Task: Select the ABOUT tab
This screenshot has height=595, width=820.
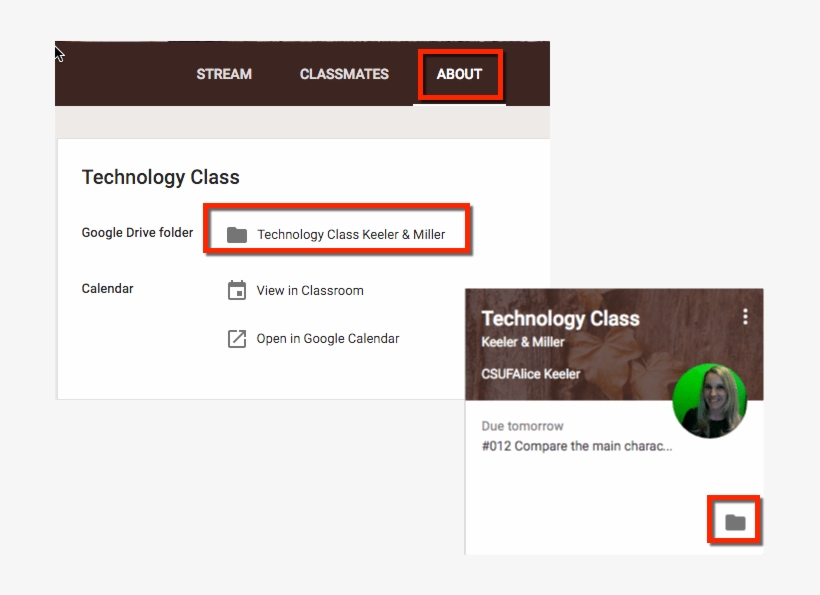Action: 459,74
